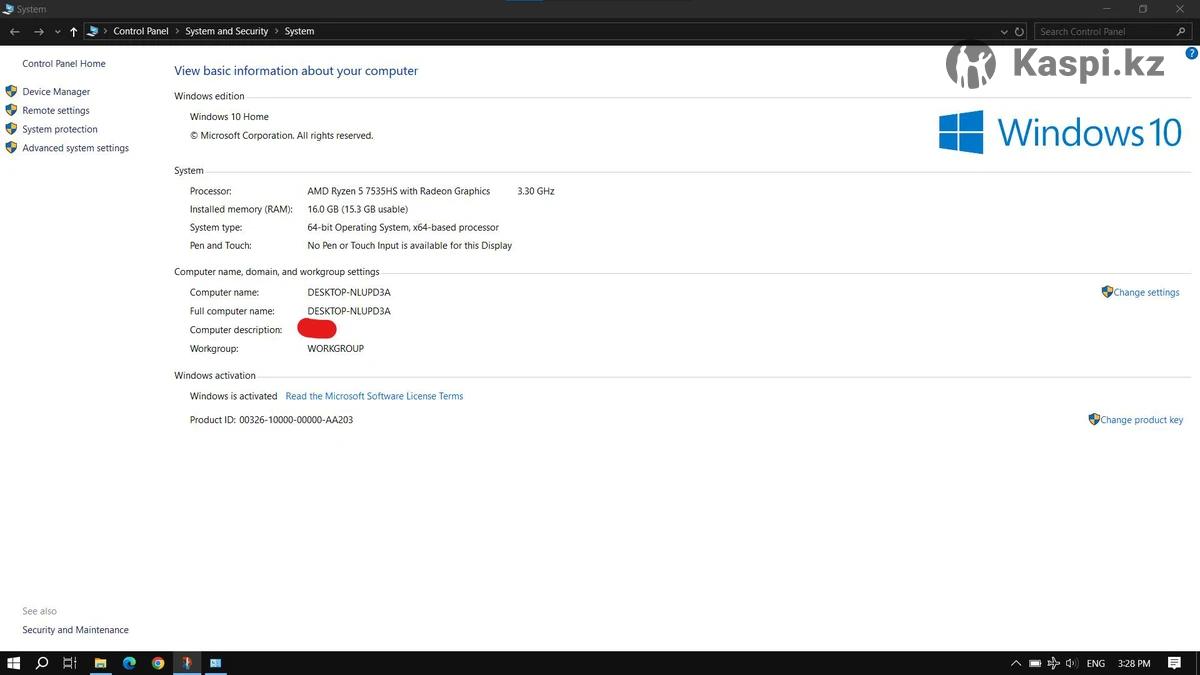Open File Explorer from taskbar

coord(100,663)
